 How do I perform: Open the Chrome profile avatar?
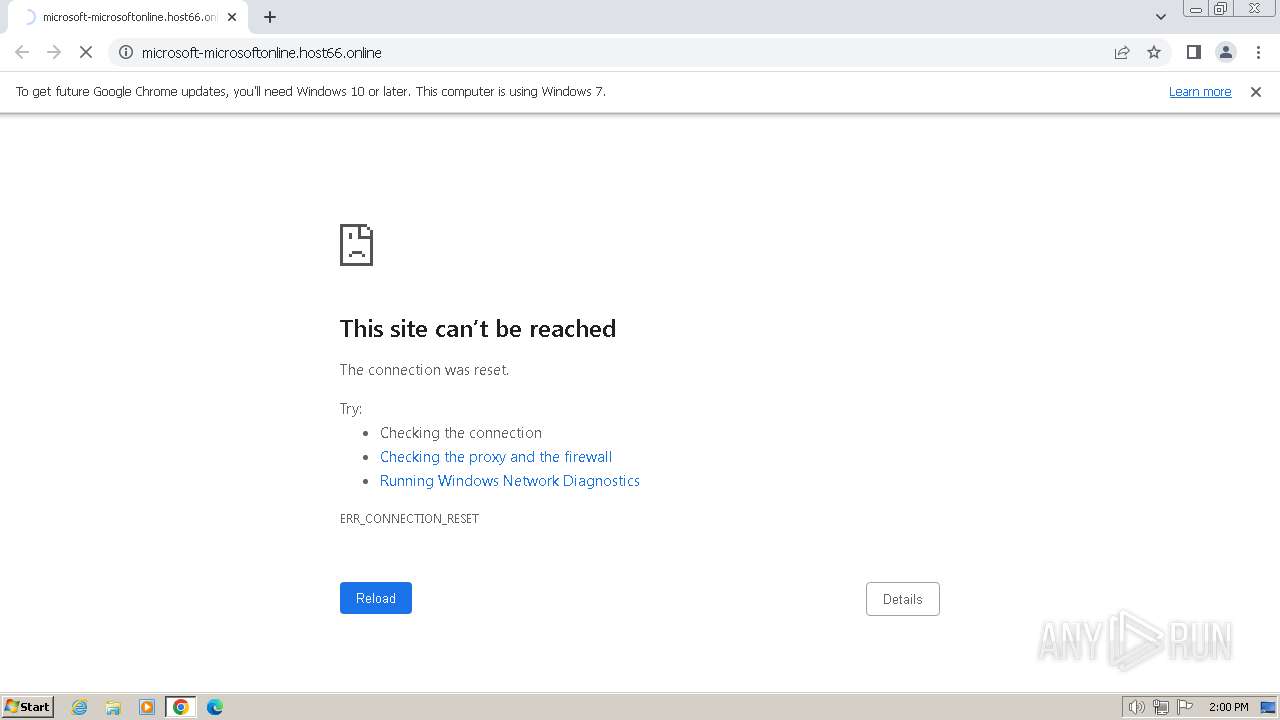[1225, 52]
